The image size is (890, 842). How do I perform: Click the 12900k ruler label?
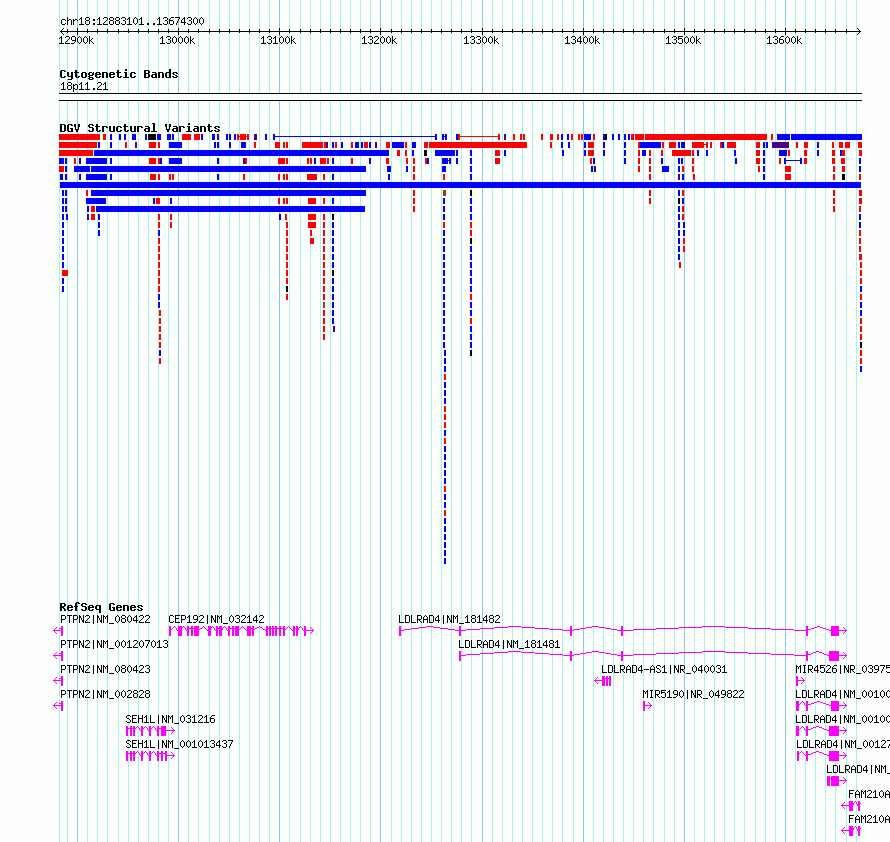pos(77,40)
